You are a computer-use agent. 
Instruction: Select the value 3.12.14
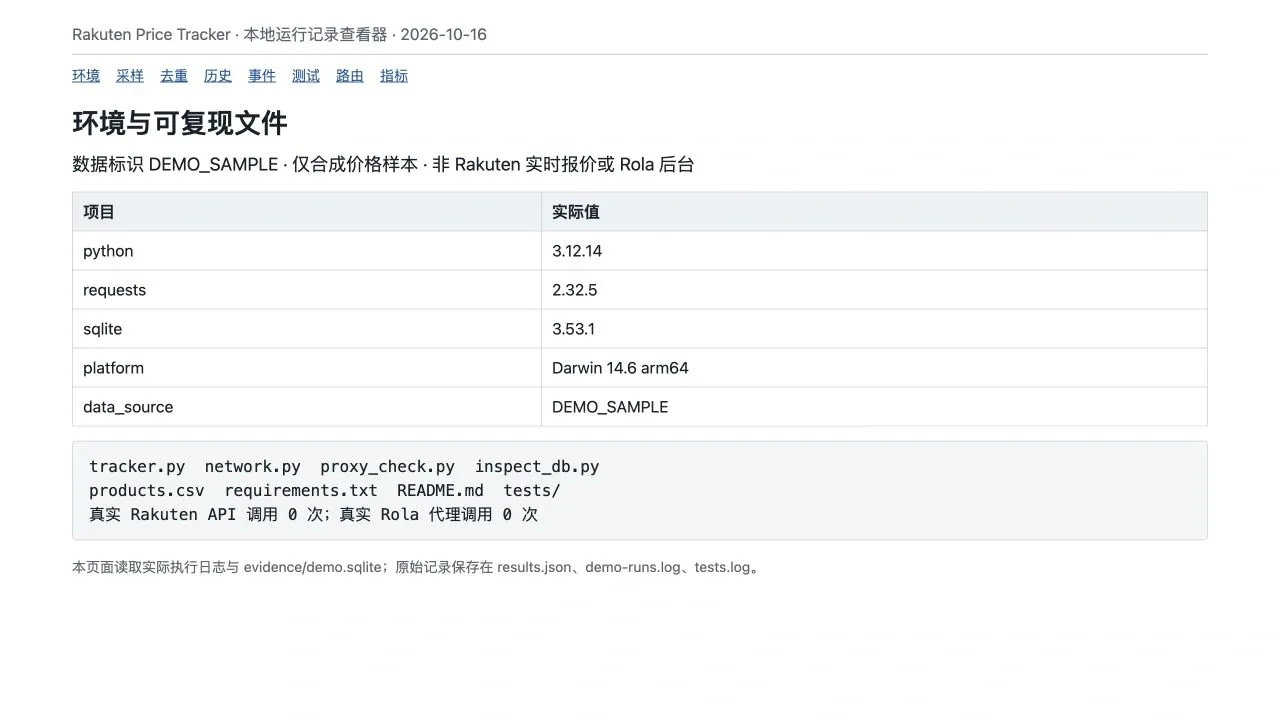point(577,251)
